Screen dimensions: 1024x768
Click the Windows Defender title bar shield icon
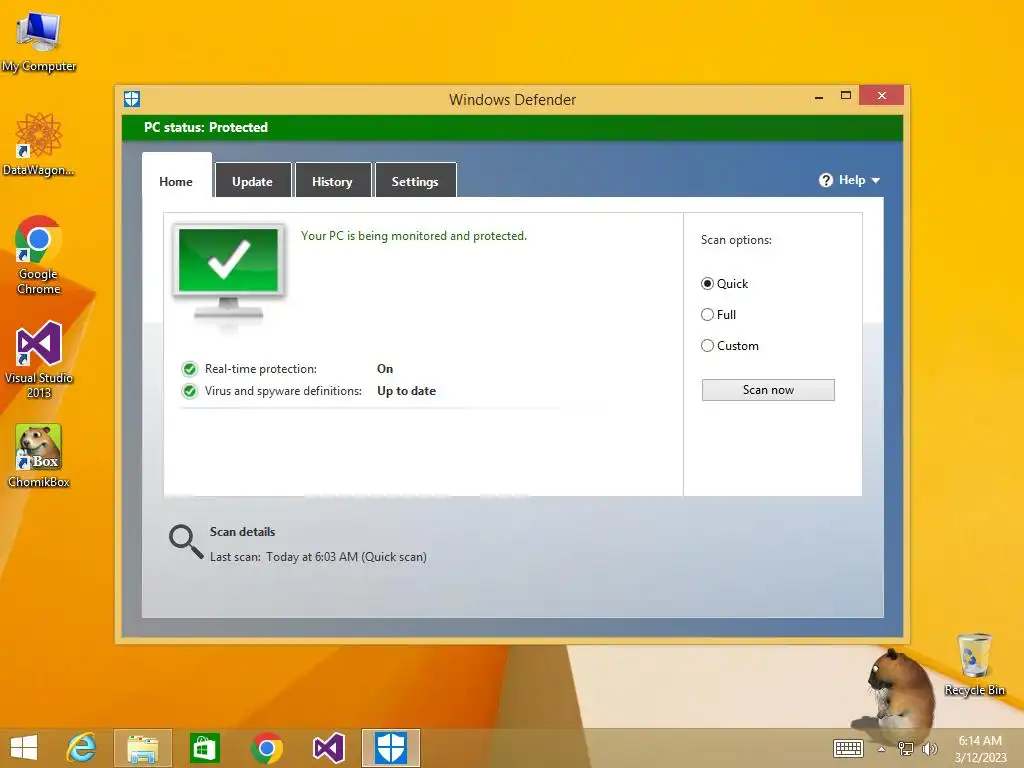point(132,99)
